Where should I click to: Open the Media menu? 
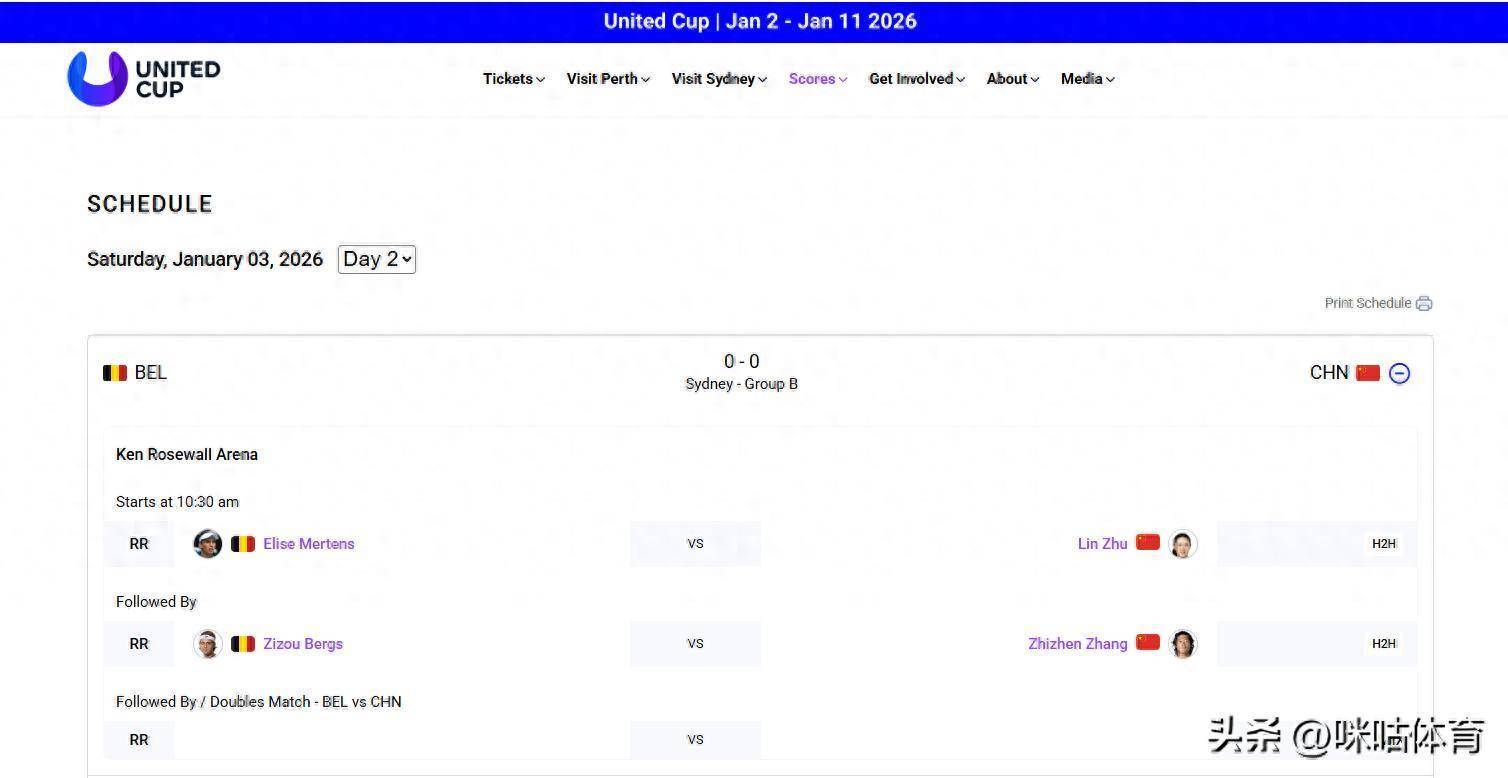coord(1087,79)
